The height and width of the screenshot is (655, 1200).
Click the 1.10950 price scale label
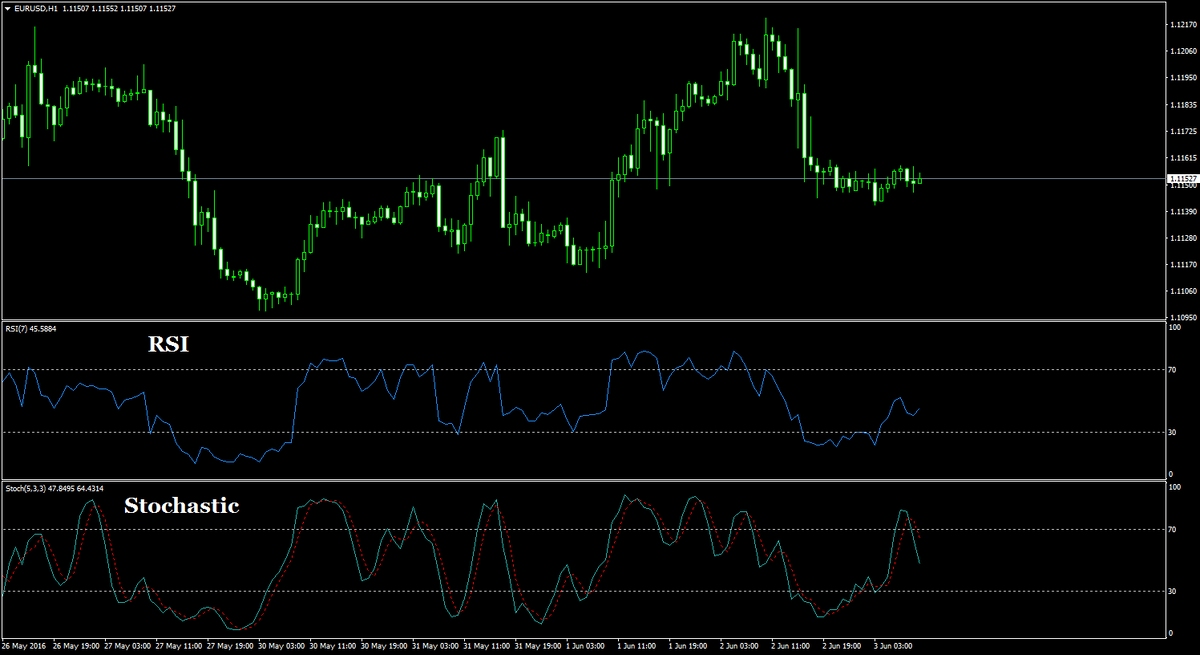1182,316
